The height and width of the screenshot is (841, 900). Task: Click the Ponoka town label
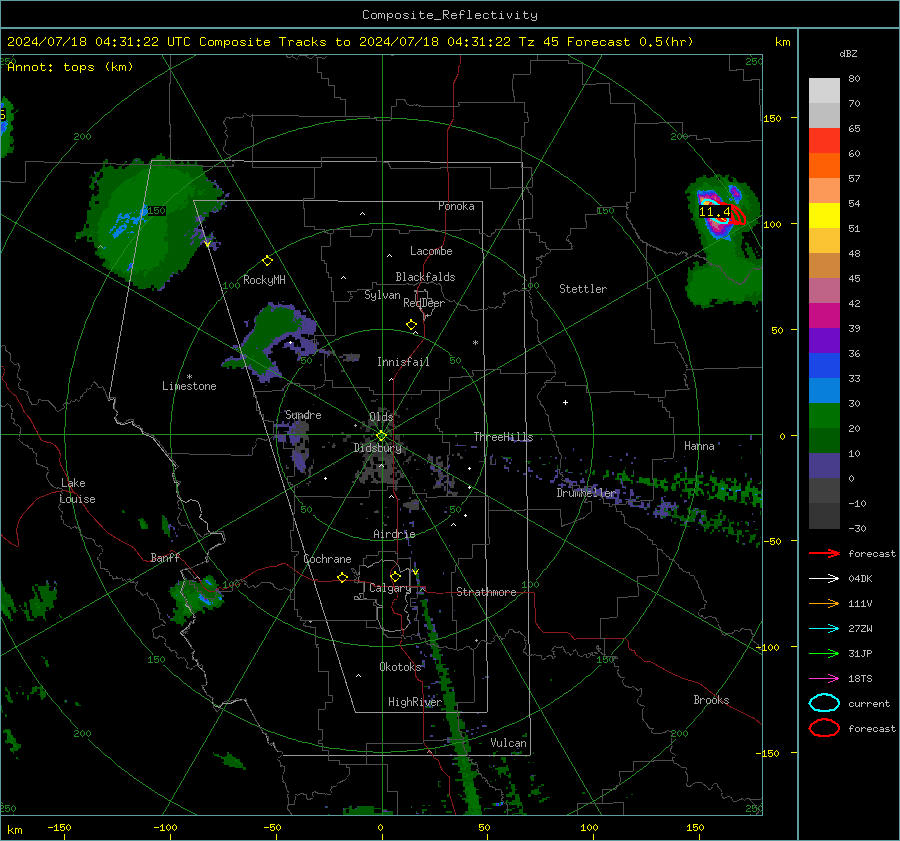coord(456,206)
